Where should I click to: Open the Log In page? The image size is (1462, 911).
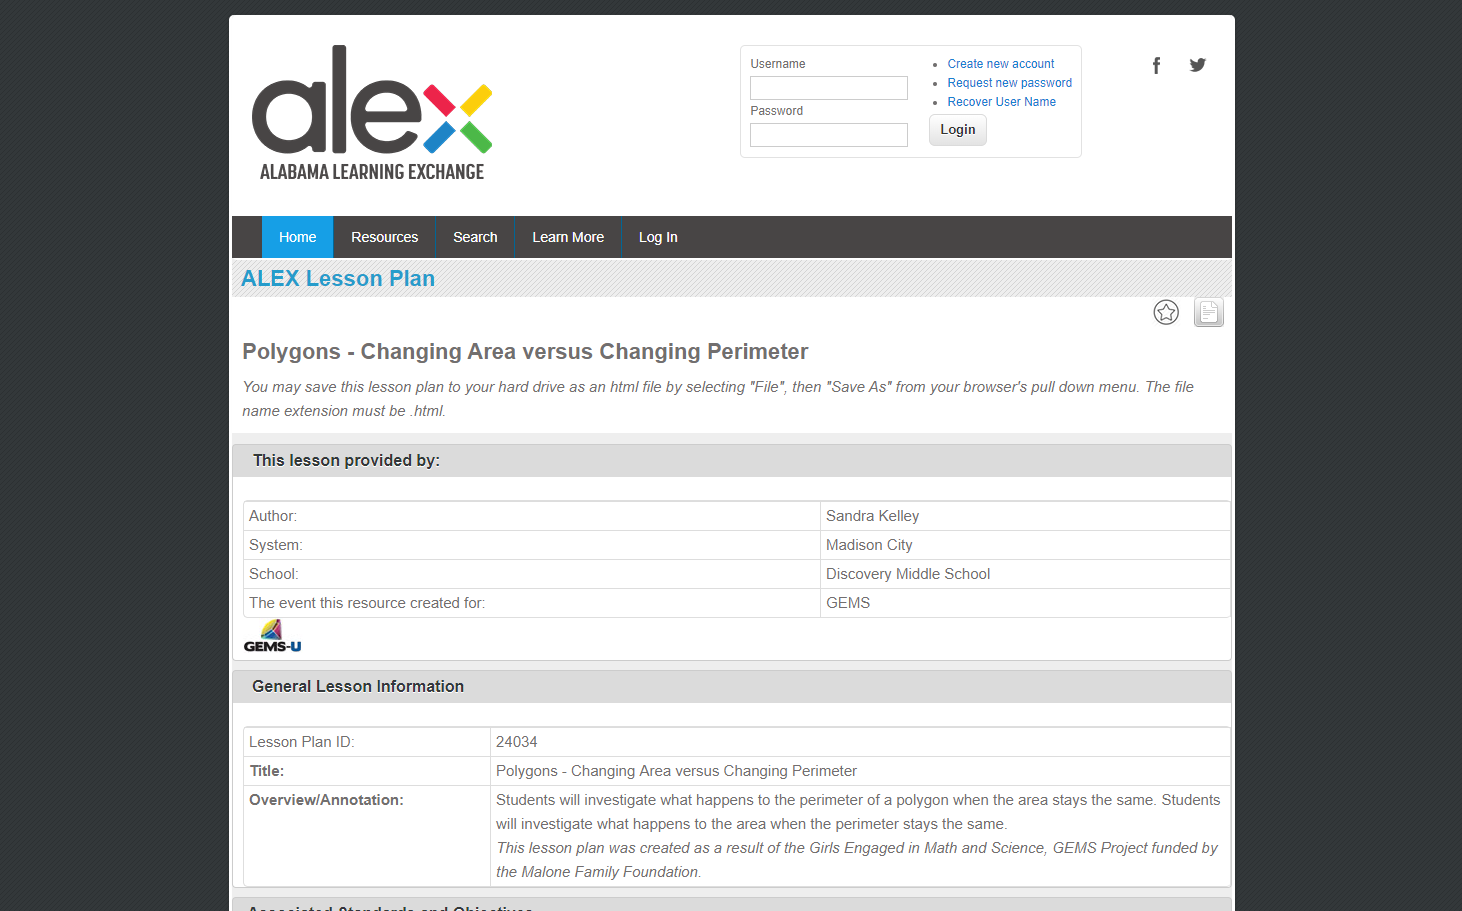(x=657, y=237)
